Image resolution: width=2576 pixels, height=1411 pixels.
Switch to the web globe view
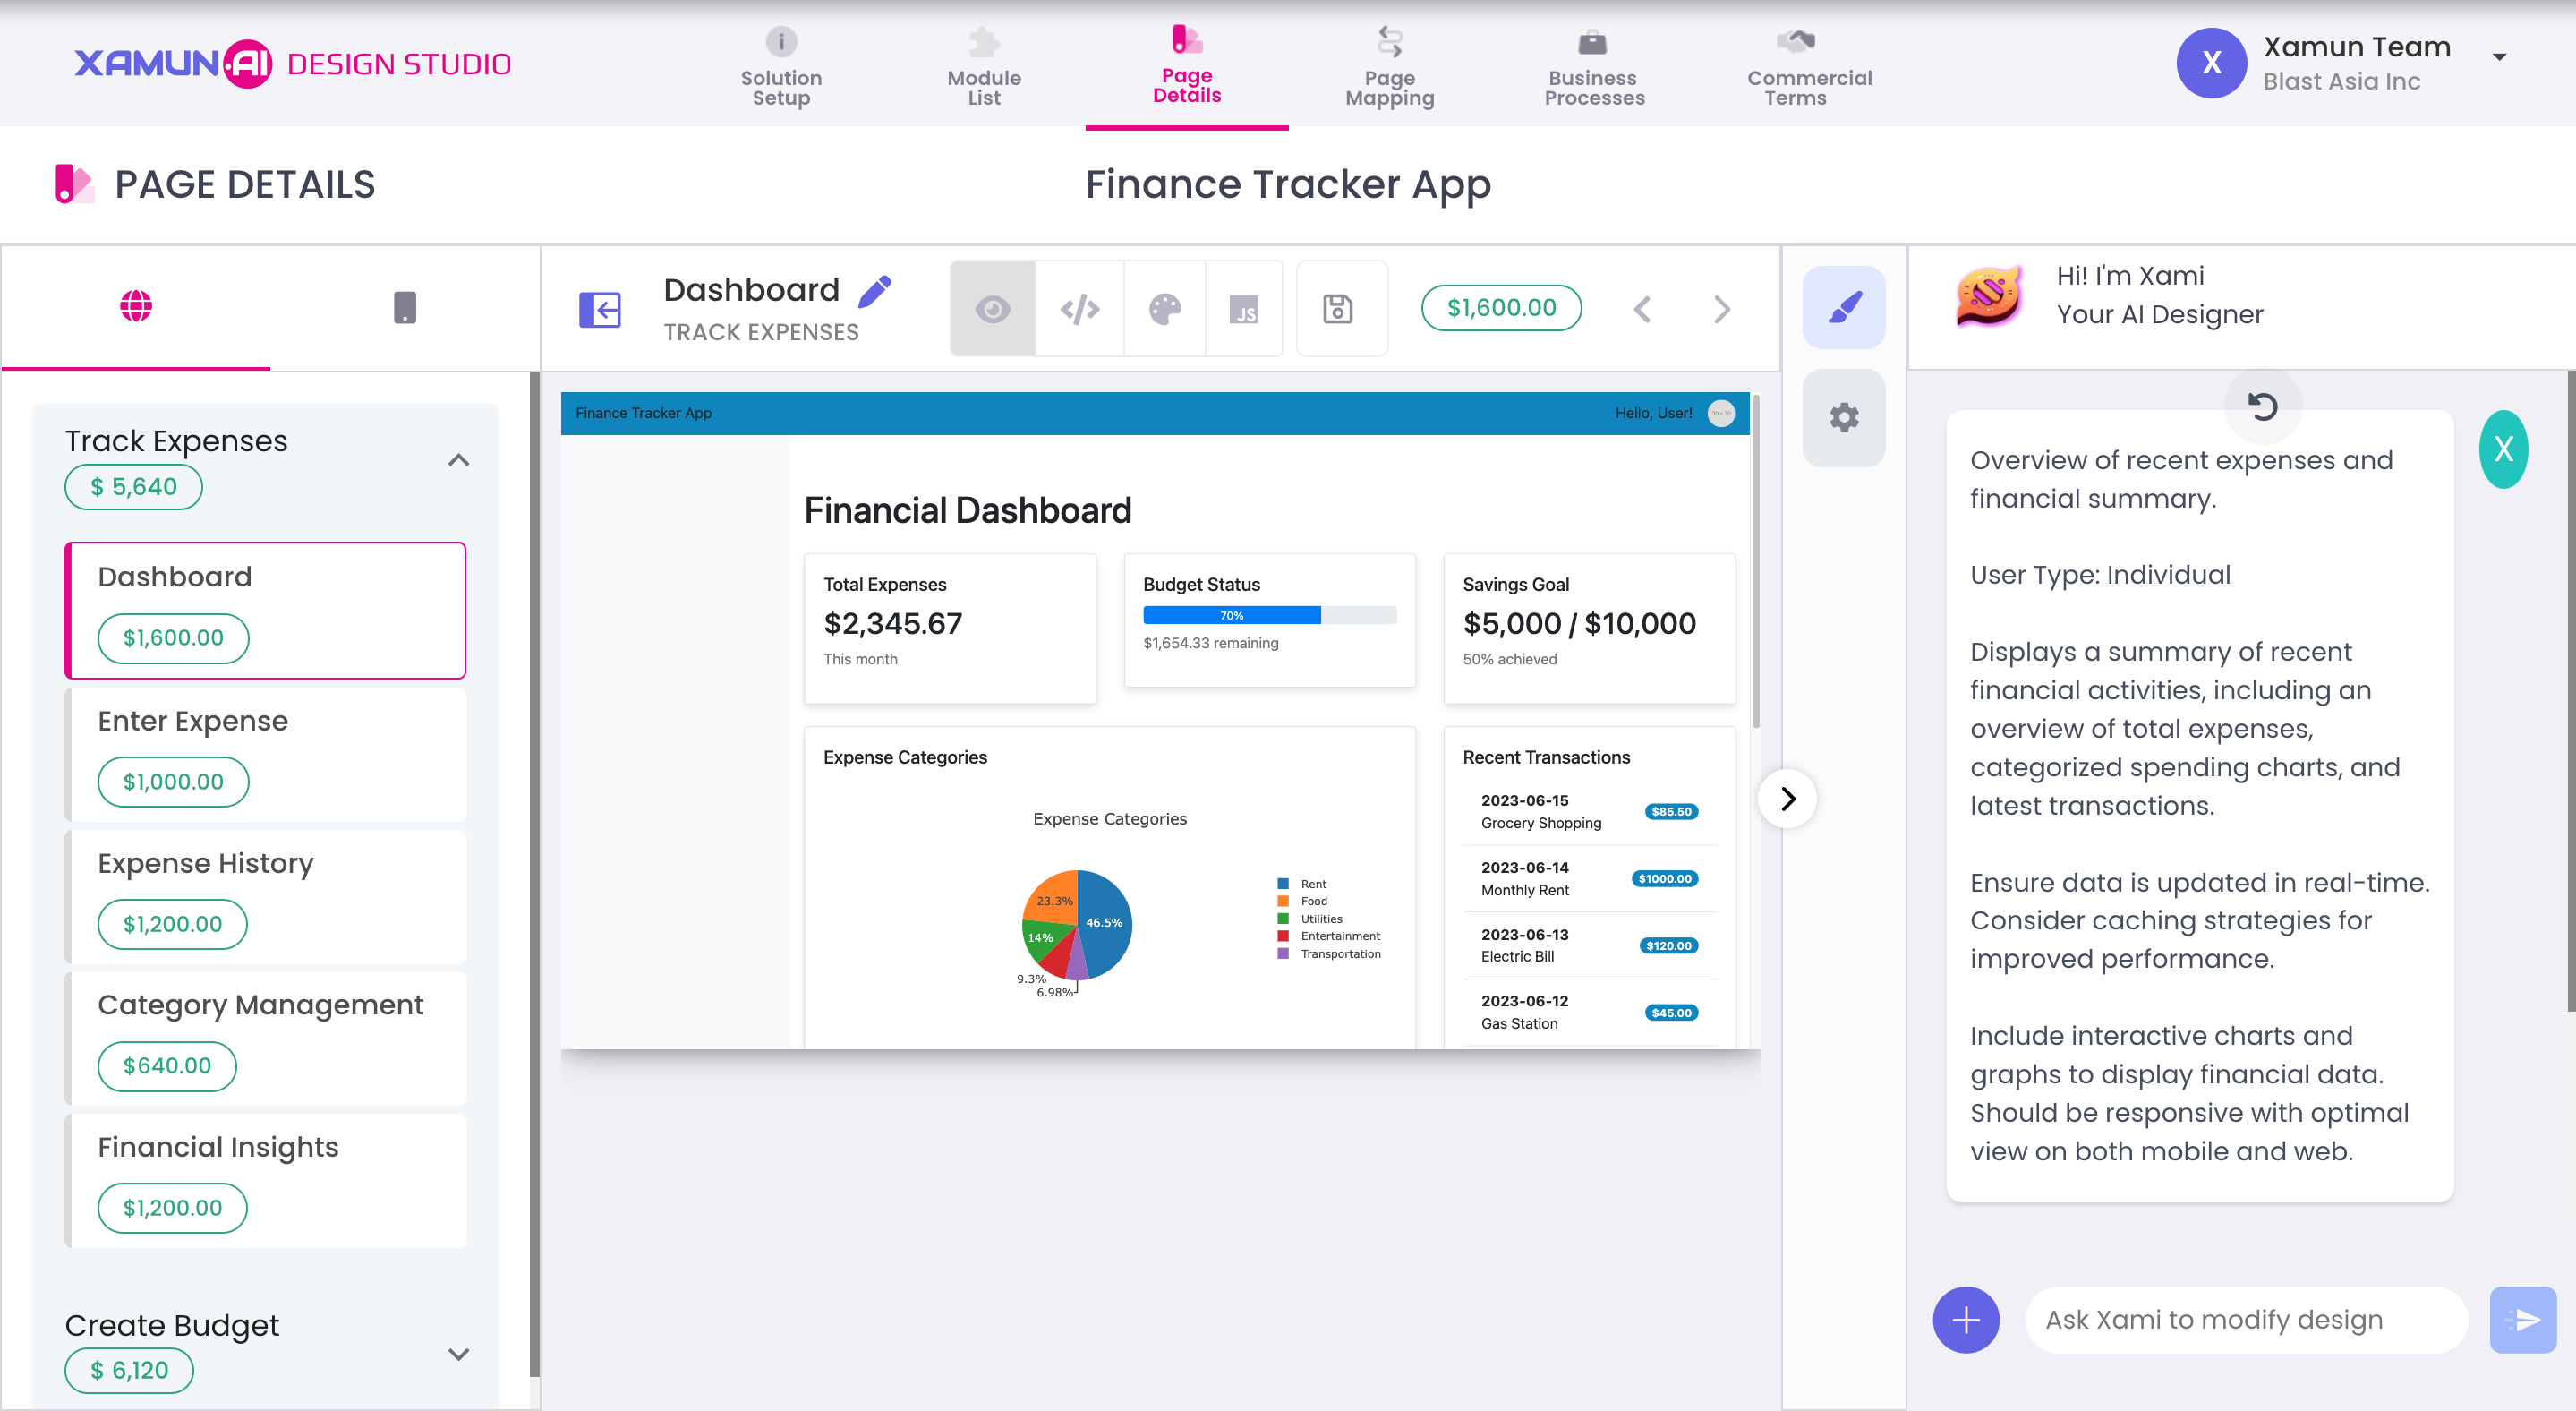(x=136, y=307)
